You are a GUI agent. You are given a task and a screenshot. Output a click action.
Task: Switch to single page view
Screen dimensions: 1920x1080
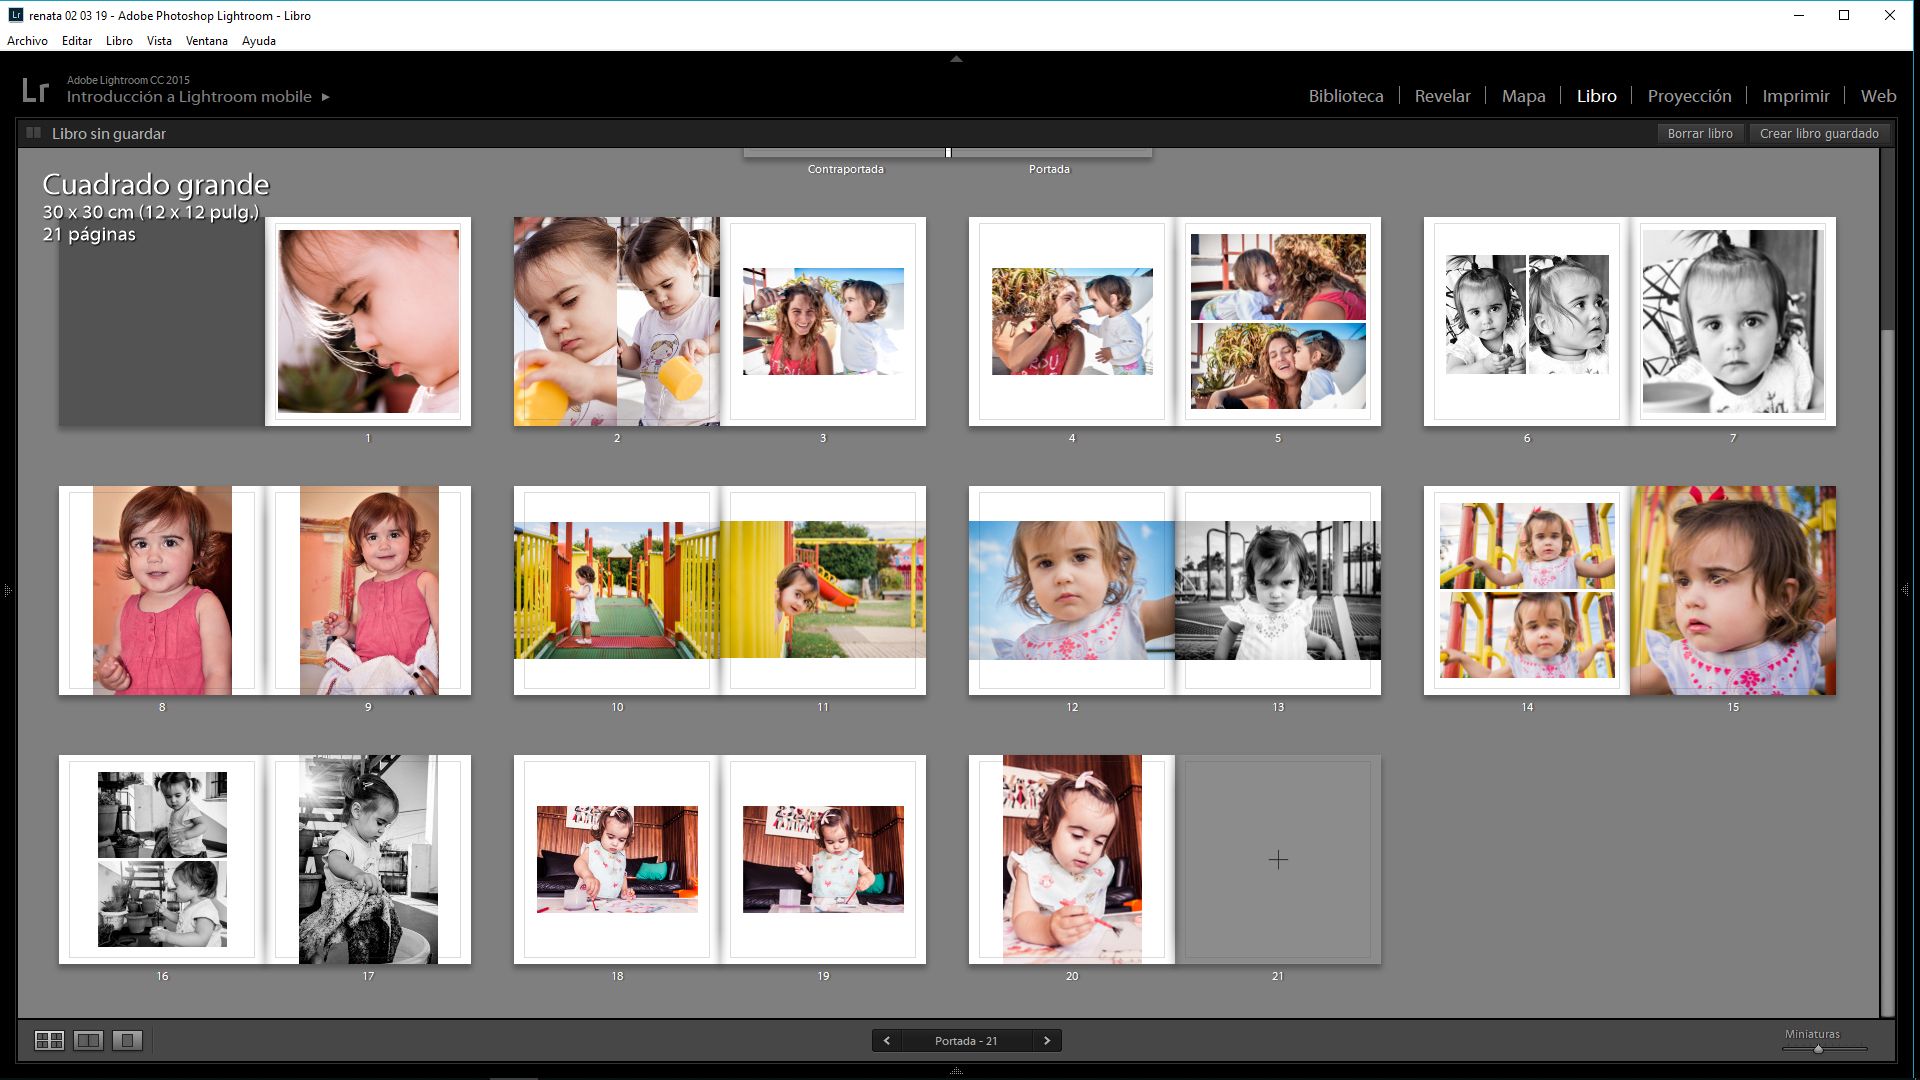point(127,1041)
